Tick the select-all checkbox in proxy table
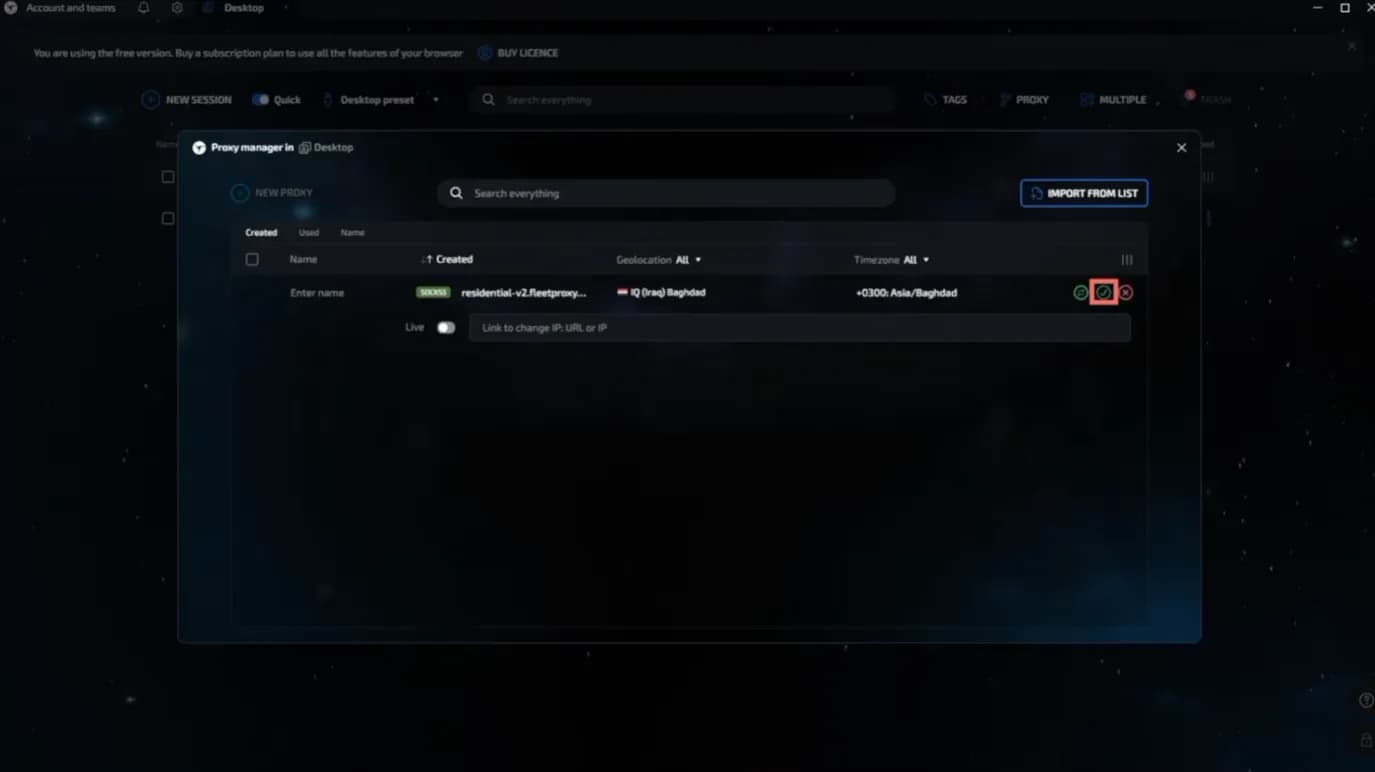The height and width of the screenshot is (772, 1375). [252, 260]
